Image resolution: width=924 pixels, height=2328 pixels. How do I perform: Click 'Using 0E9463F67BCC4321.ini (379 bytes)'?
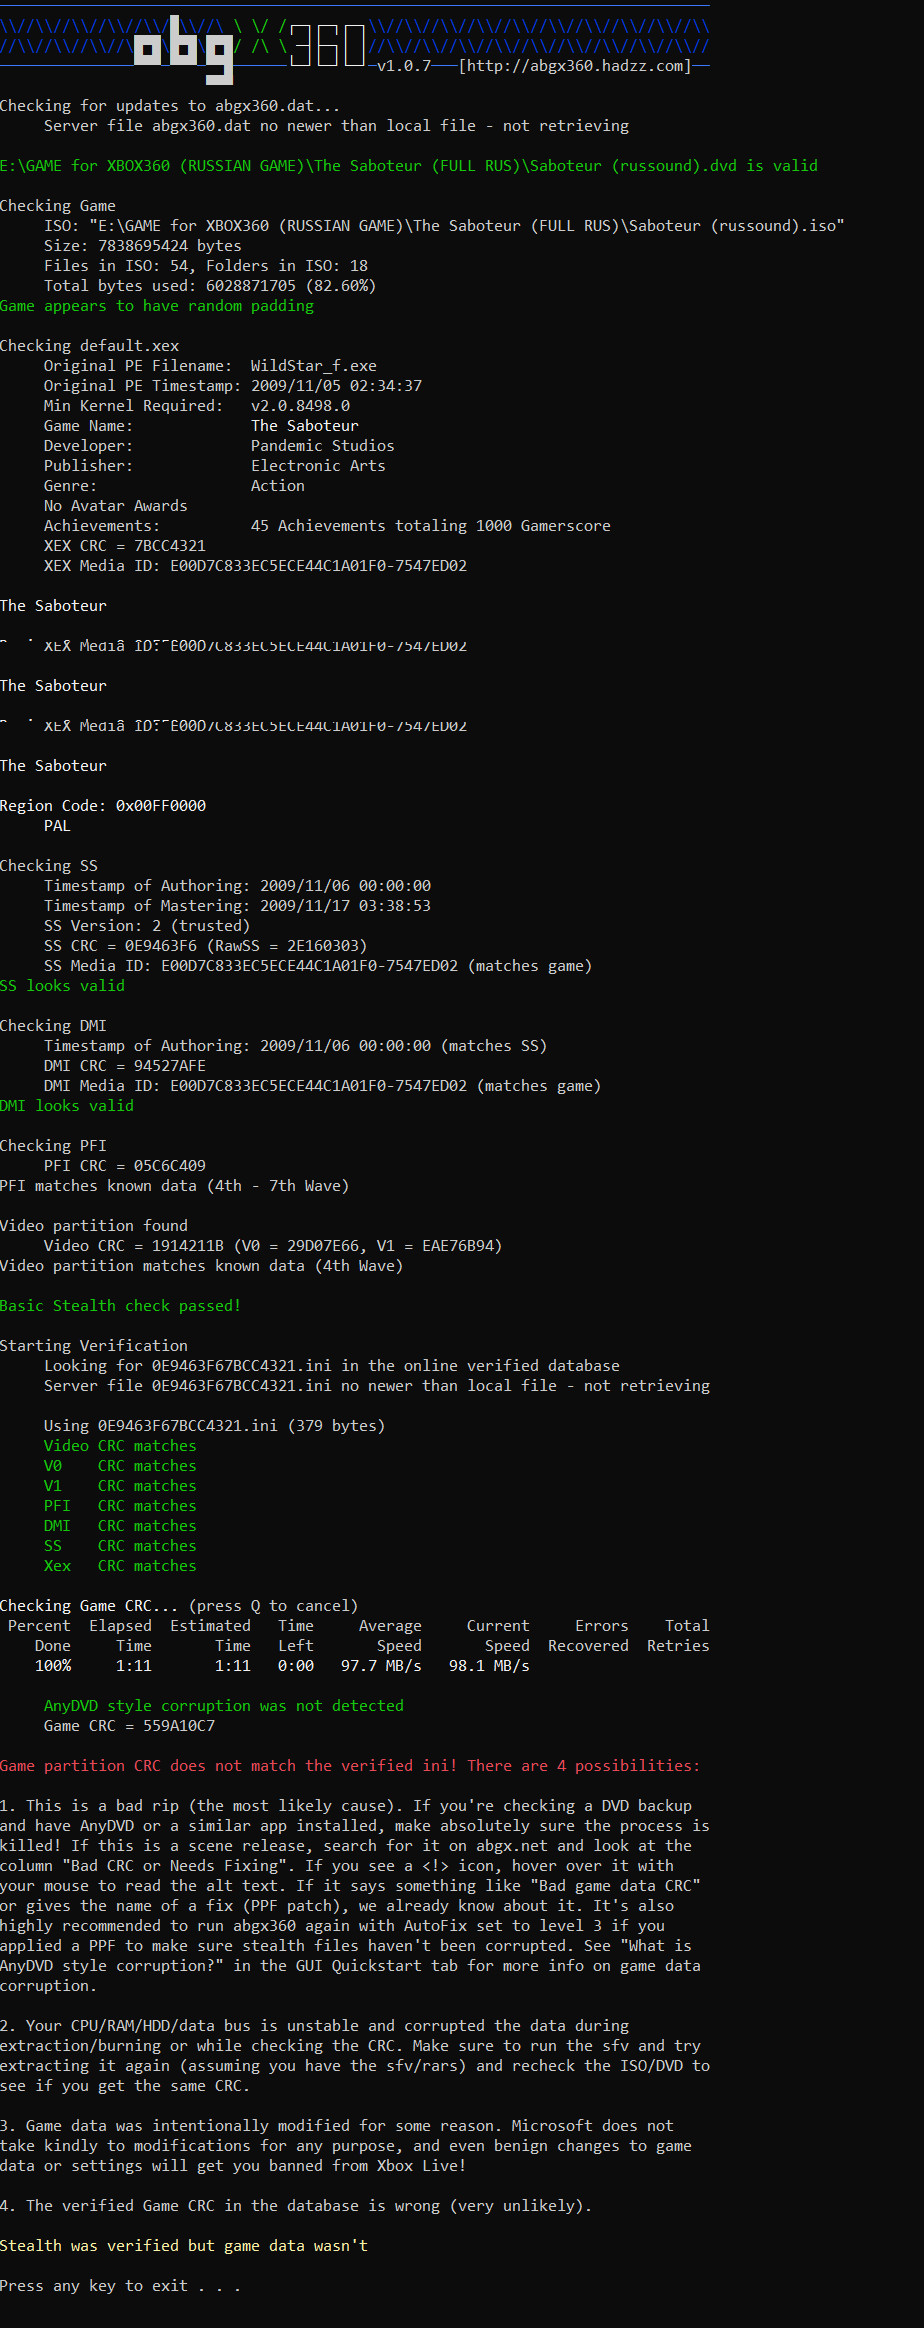click(x=215, y=1426)
